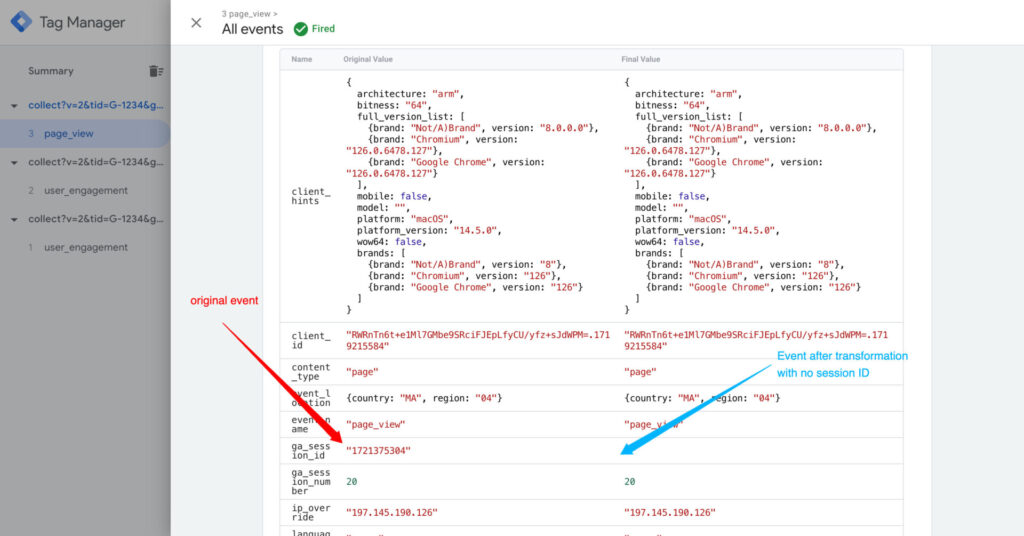
Task: Select the user_engagement event numbered 1
Action: tap(85, 247)
